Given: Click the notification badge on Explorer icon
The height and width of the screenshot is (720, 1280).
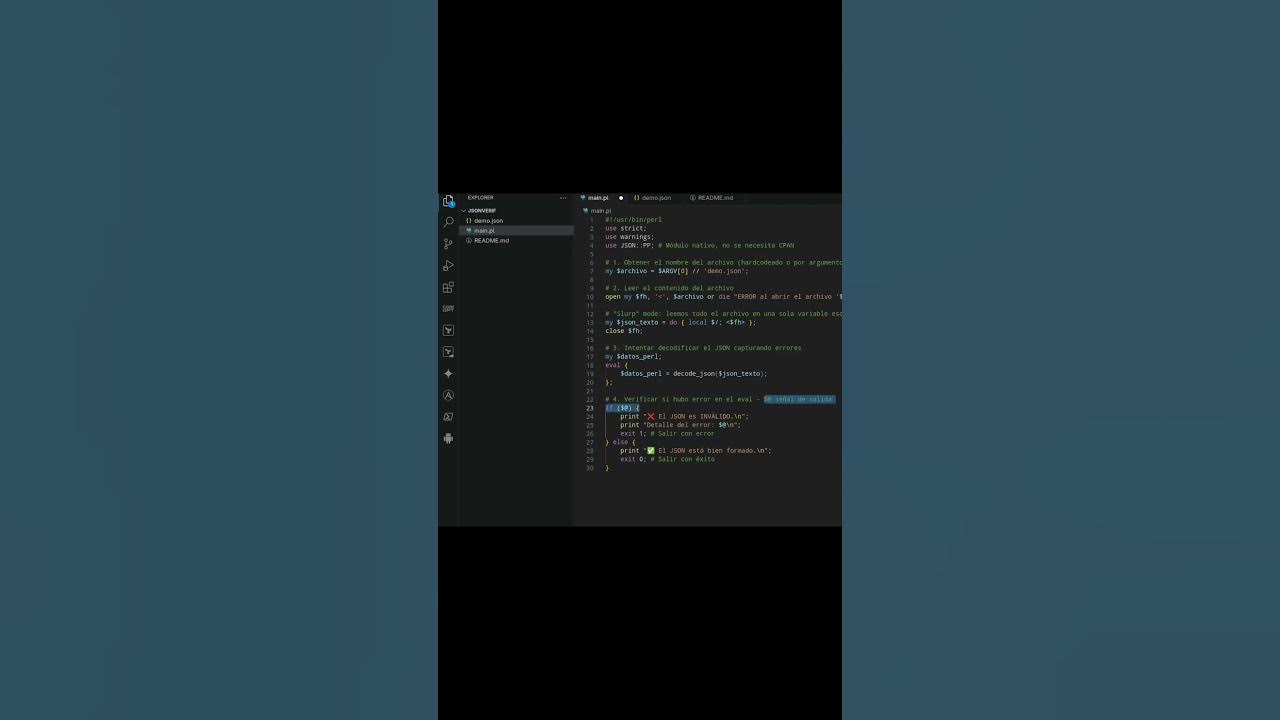Looking at the screenshot, I should (452, 206).
